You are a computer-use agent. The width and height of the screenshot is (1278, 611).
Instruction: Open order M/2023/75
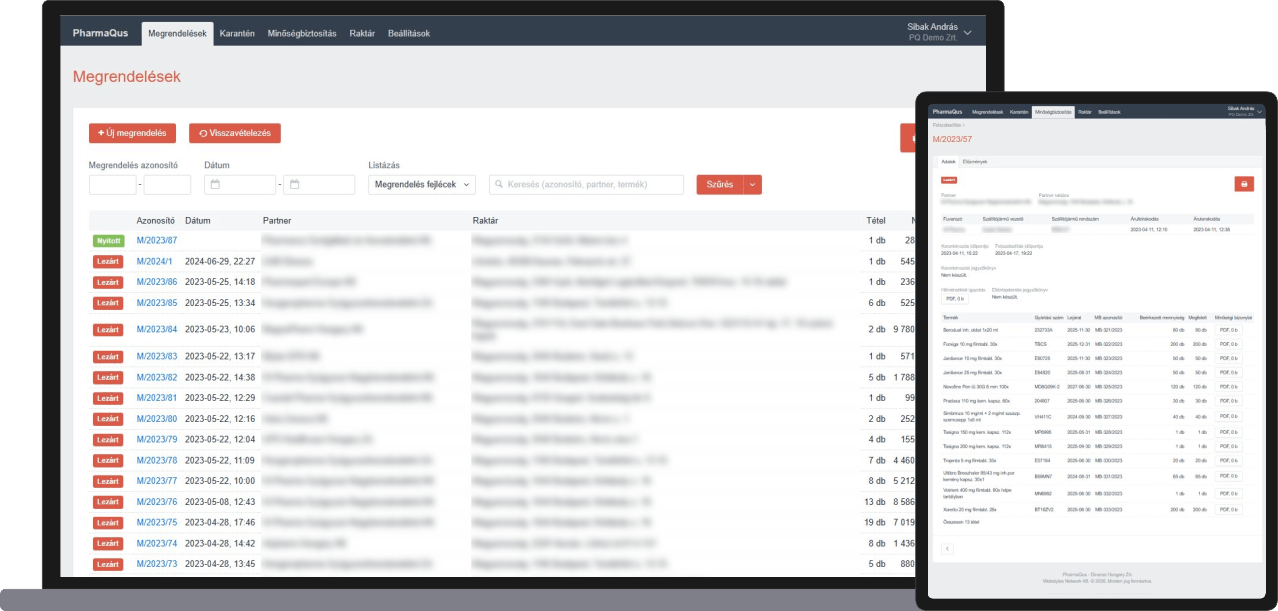pyautogui.click(x=157, y=522)
